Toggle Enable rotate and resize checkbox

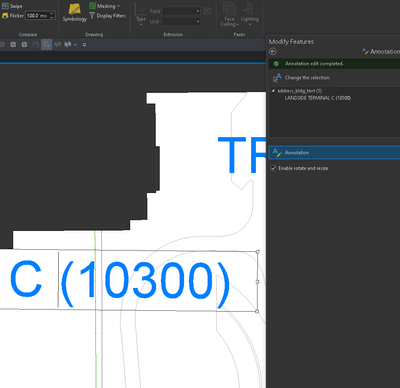pyautogui.click(x=274, y=168)
